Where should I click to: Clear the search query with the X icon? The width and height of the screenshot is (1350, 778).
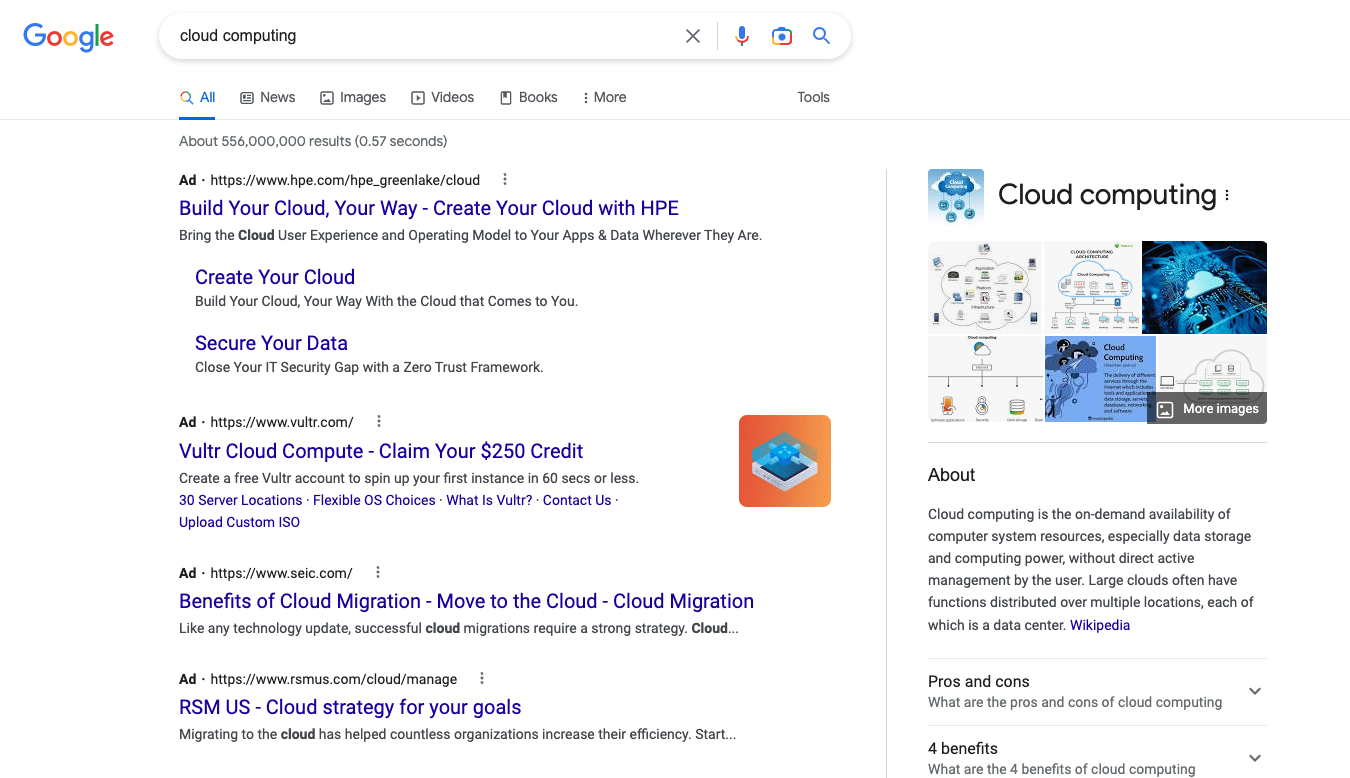pos(693,35)
